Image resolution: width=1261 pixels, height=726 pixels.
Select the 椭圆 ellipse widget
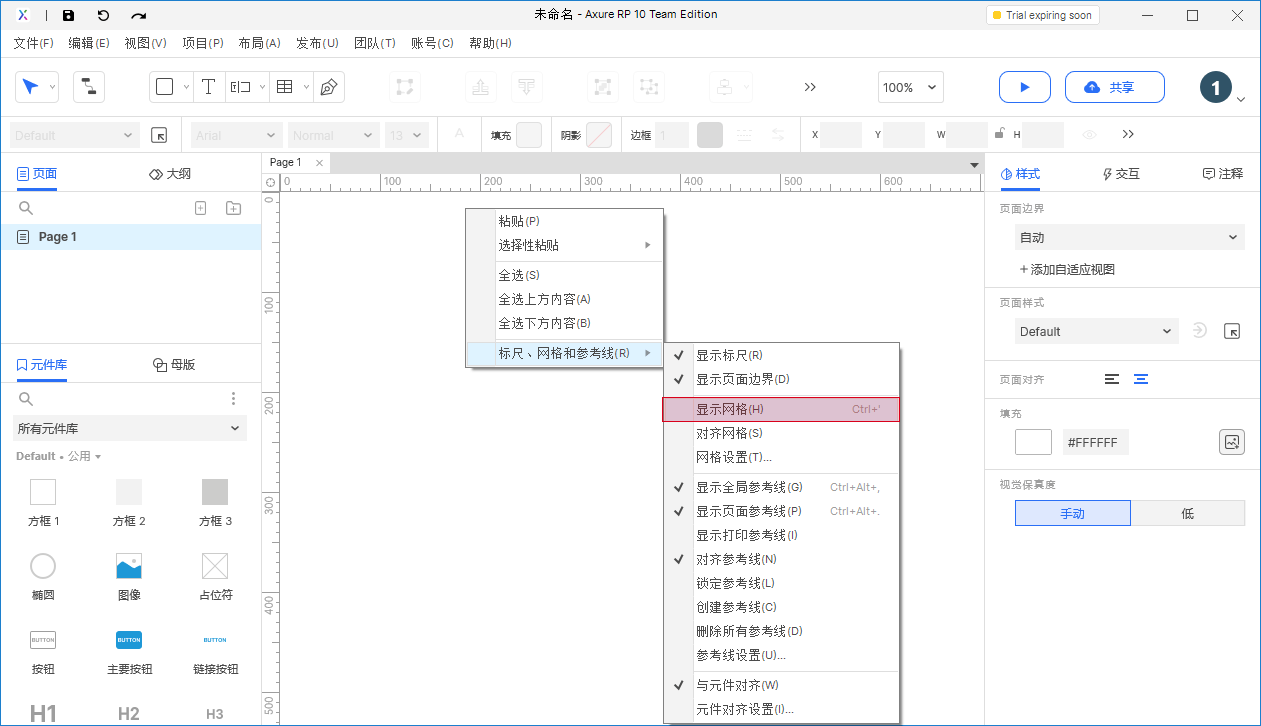point(43,578)
